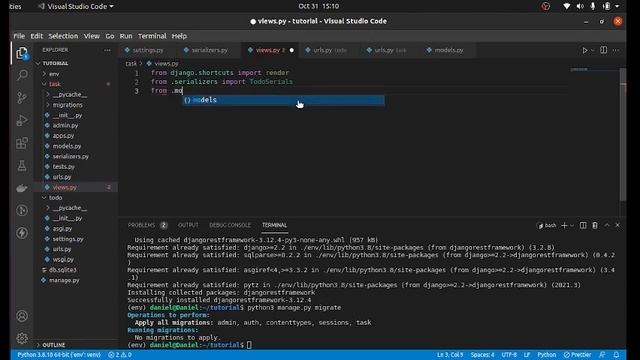Switch to the serializers.py tab
640x360 pixels.
(209, 50)
